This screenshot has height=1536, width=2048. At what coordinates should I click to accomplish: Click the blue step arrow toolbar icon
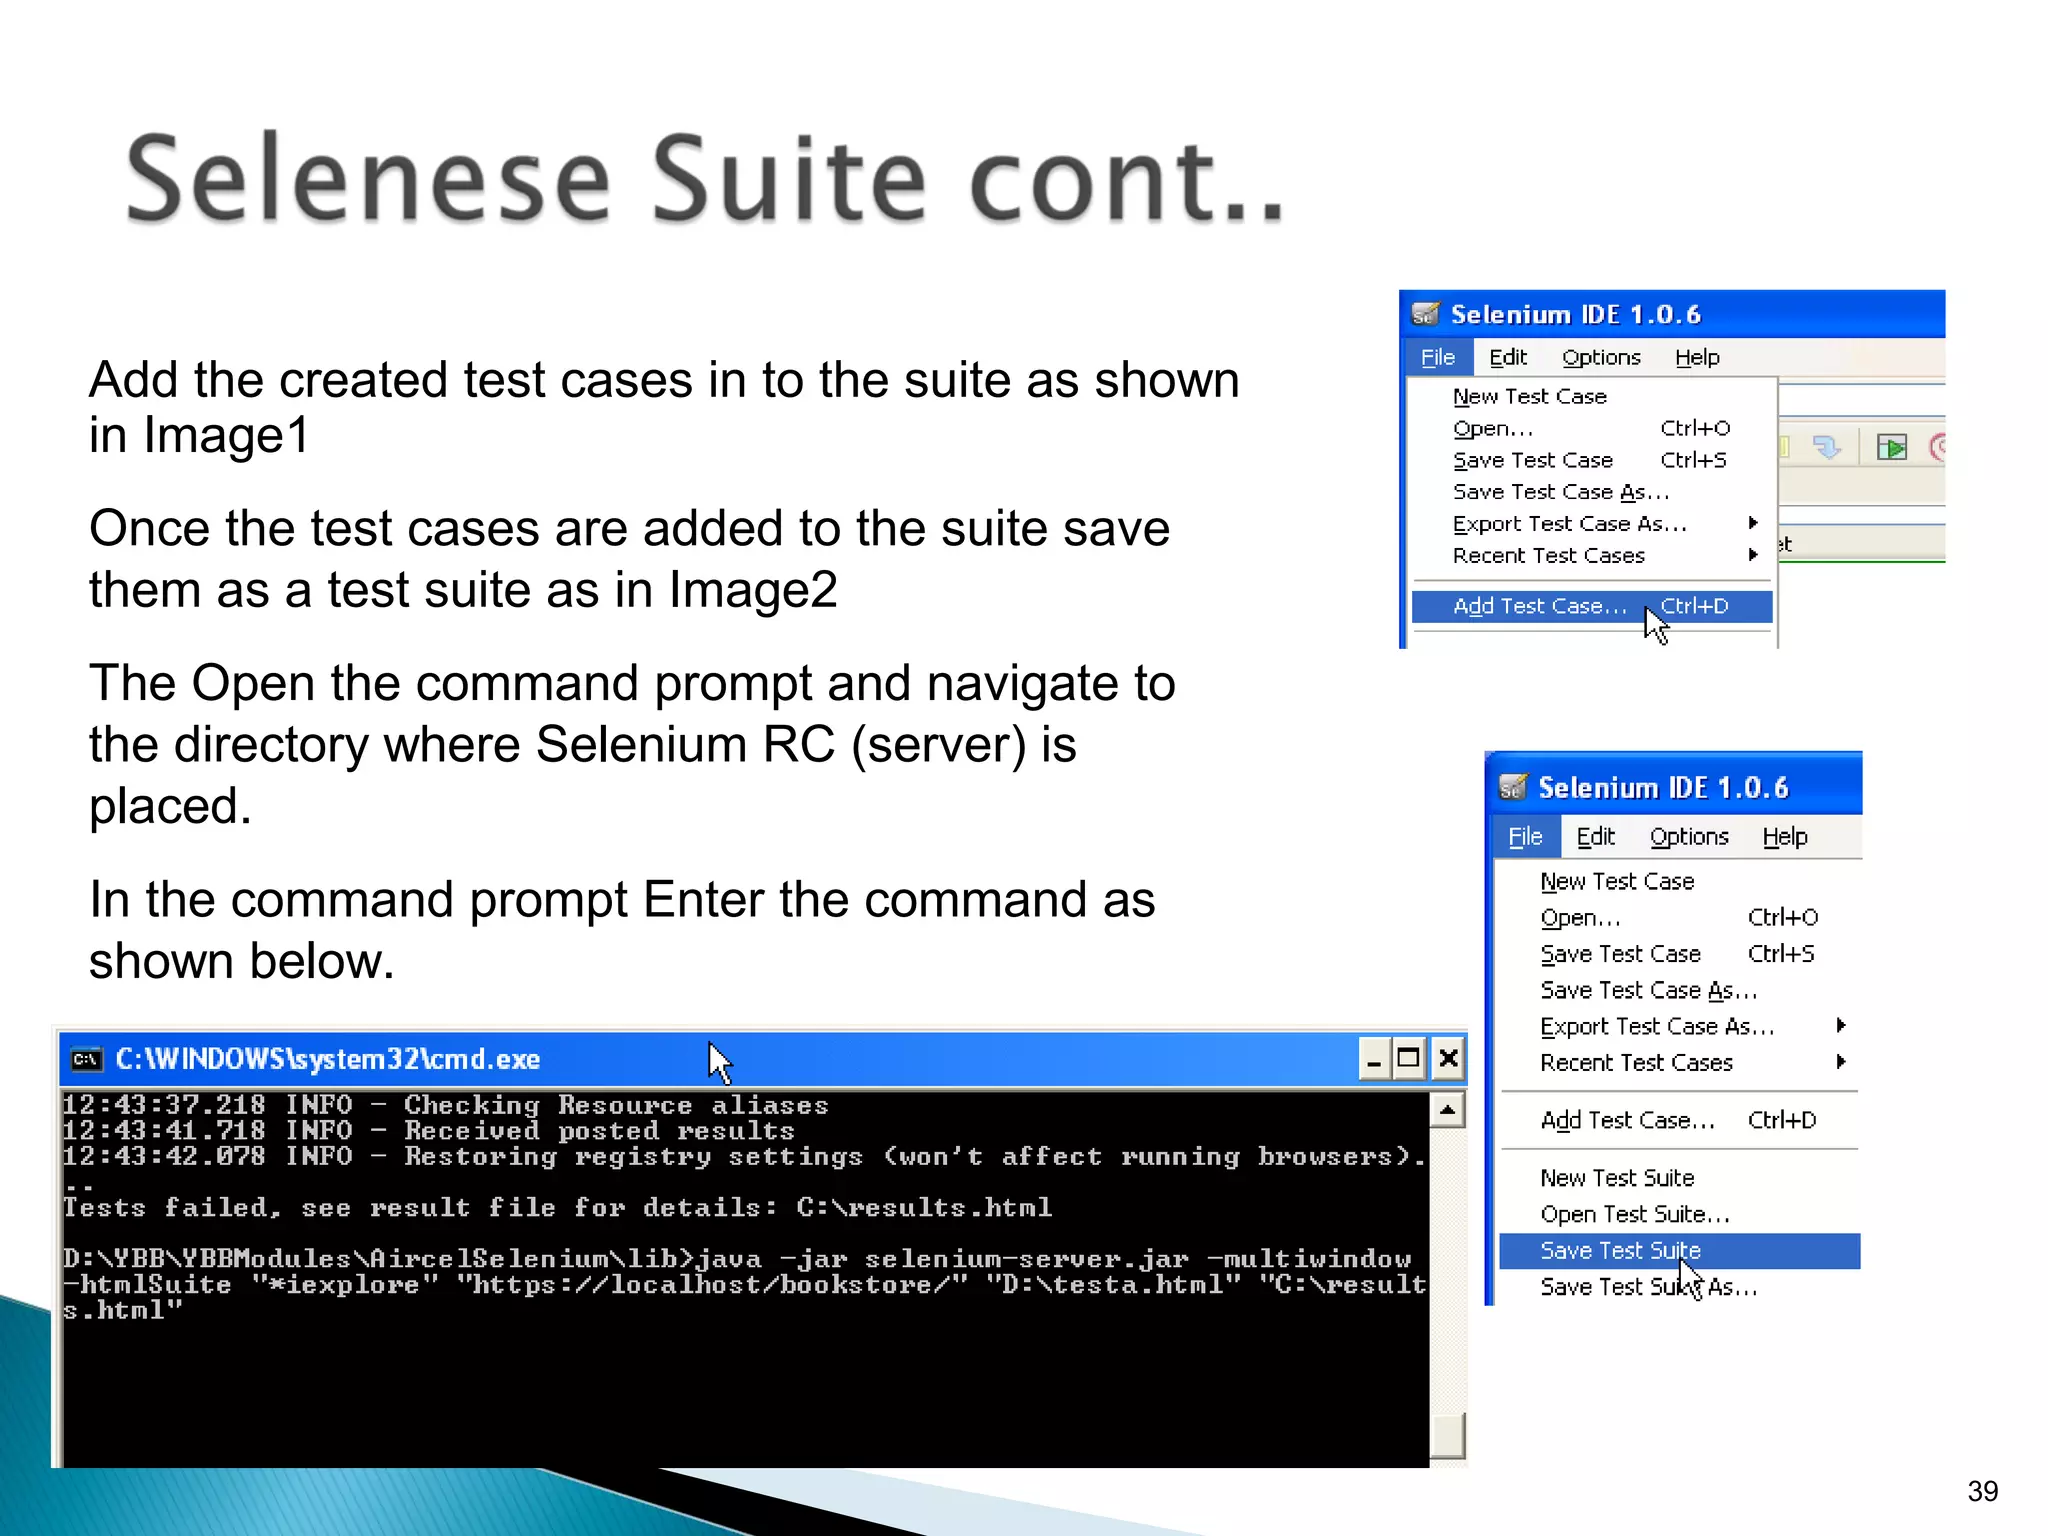pyautogui.click(x=1827, y=447)
